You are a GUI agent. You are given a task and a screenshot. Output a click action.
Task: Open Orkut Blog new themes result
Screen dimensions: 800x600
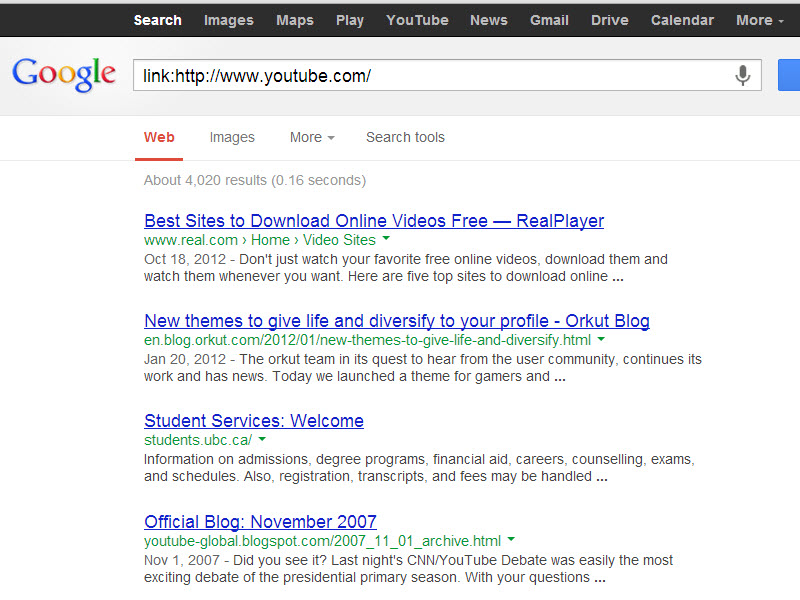click(397, 320)
